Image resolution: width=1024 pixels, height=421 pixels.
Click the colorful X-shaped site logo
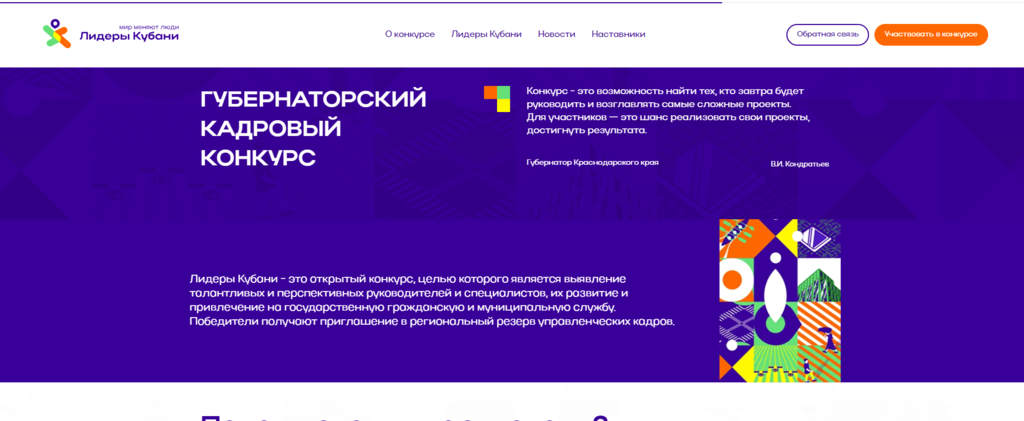[57, 34]
